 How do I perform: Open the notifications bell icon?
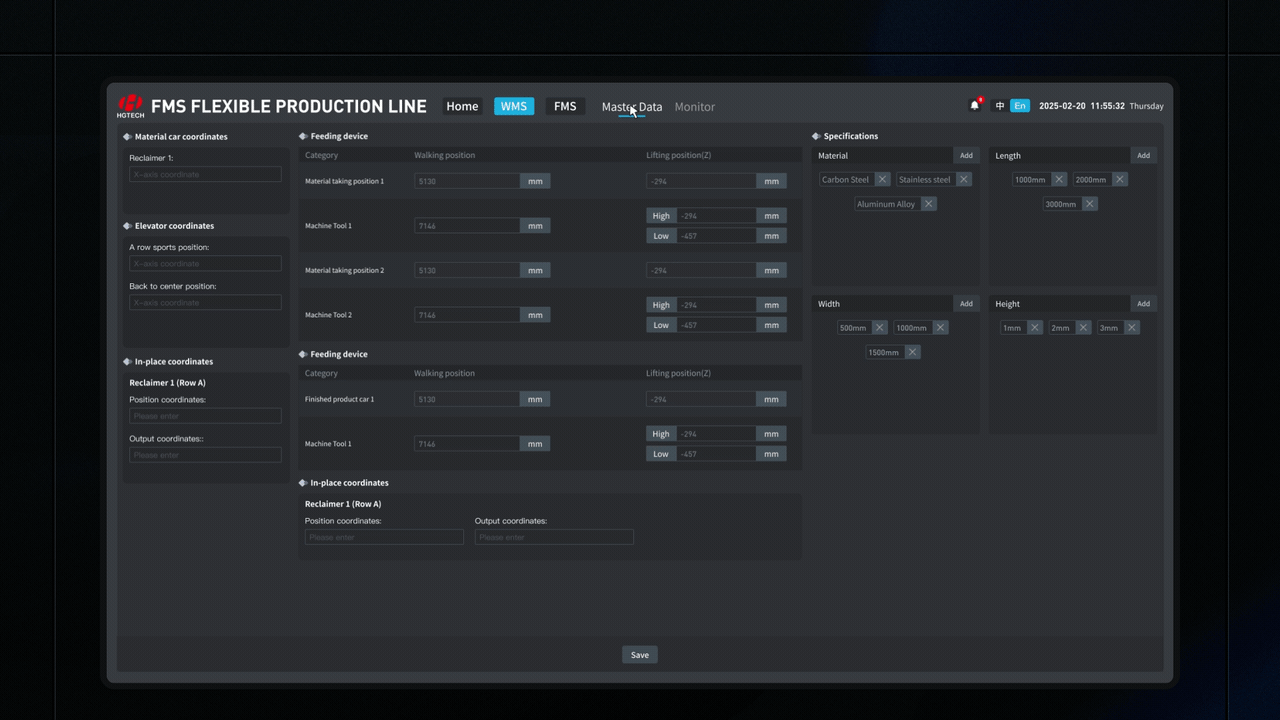tap(975, 105)
